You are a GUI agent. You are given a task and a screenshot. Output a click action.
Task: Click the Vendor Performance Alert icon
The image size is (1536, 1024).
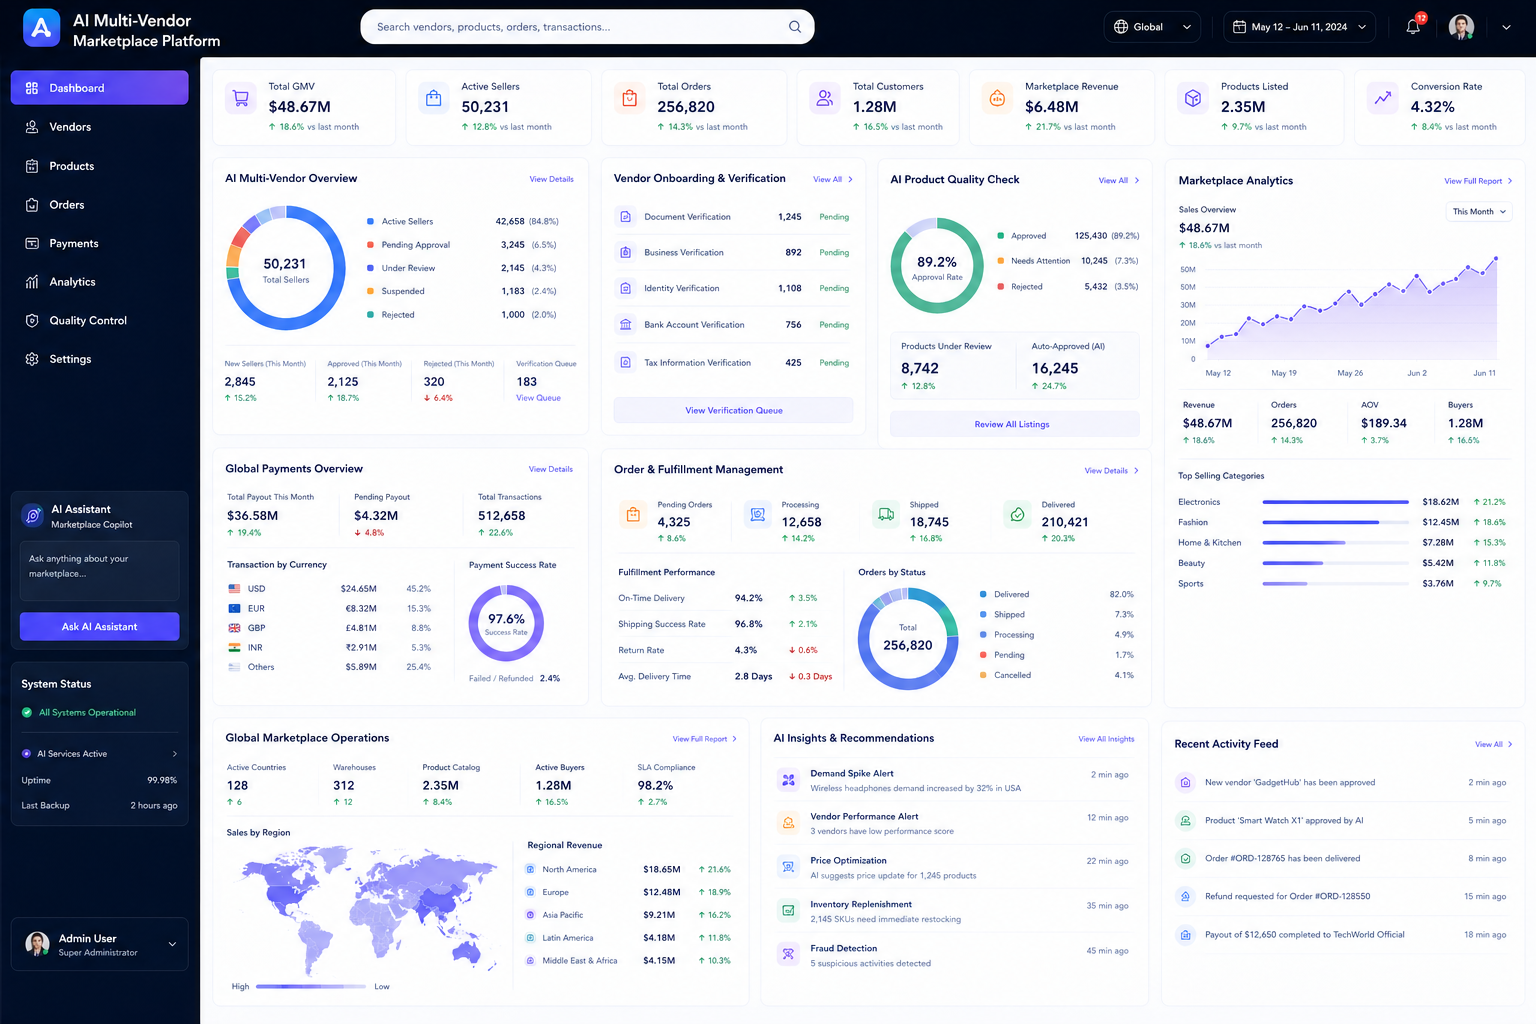click(788, 823)
